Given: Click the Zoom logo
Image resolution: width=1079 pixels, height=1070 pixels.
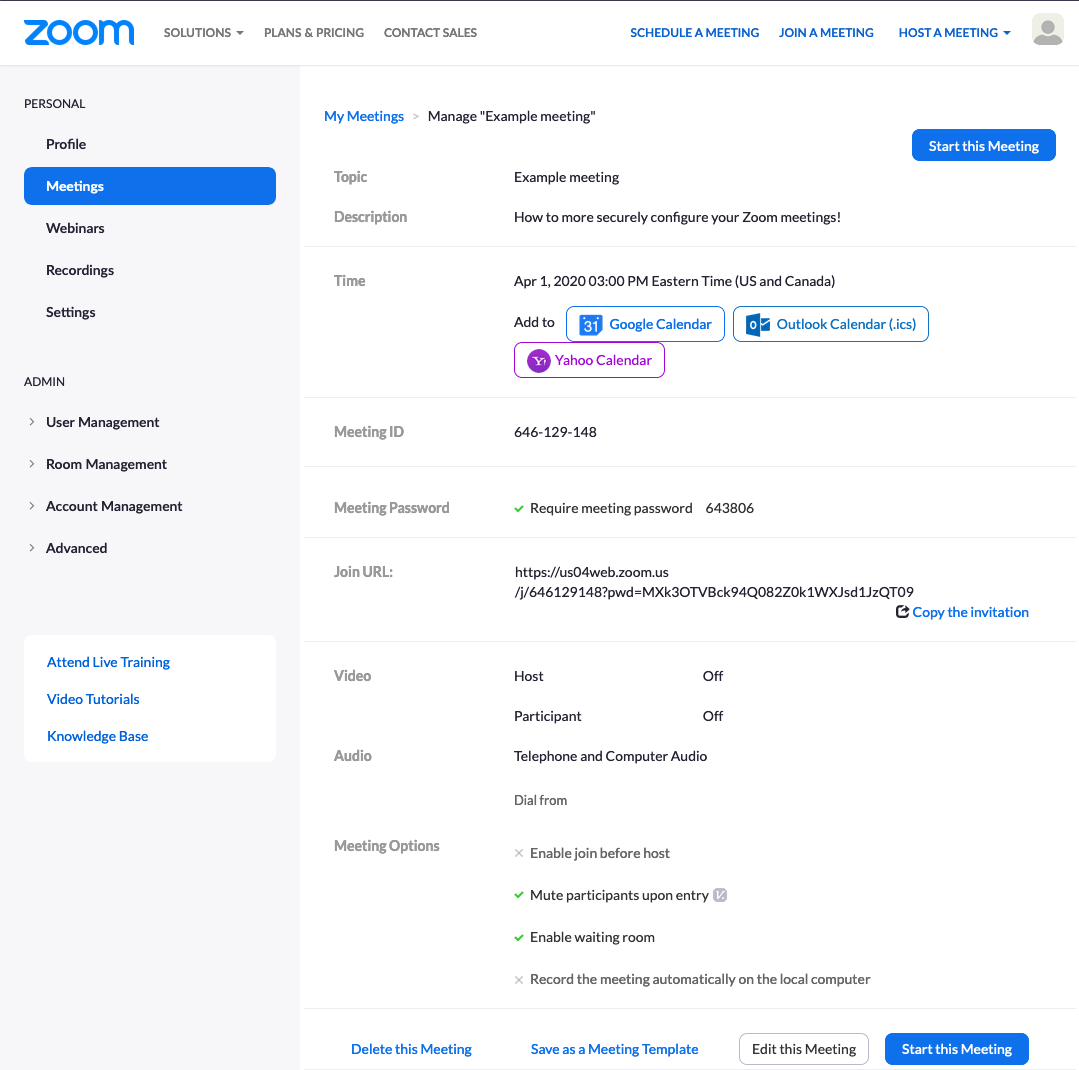Looking at the screenshot, I should click(79, 32).
